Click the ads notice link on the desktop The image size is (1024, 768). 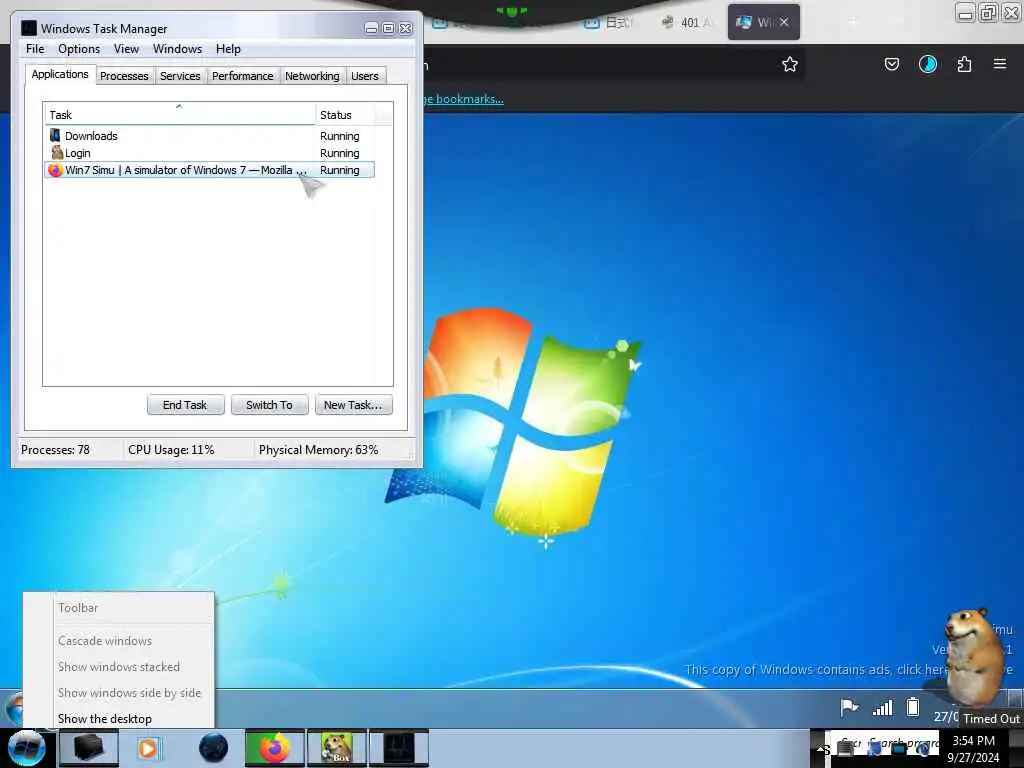pos(849,669)
